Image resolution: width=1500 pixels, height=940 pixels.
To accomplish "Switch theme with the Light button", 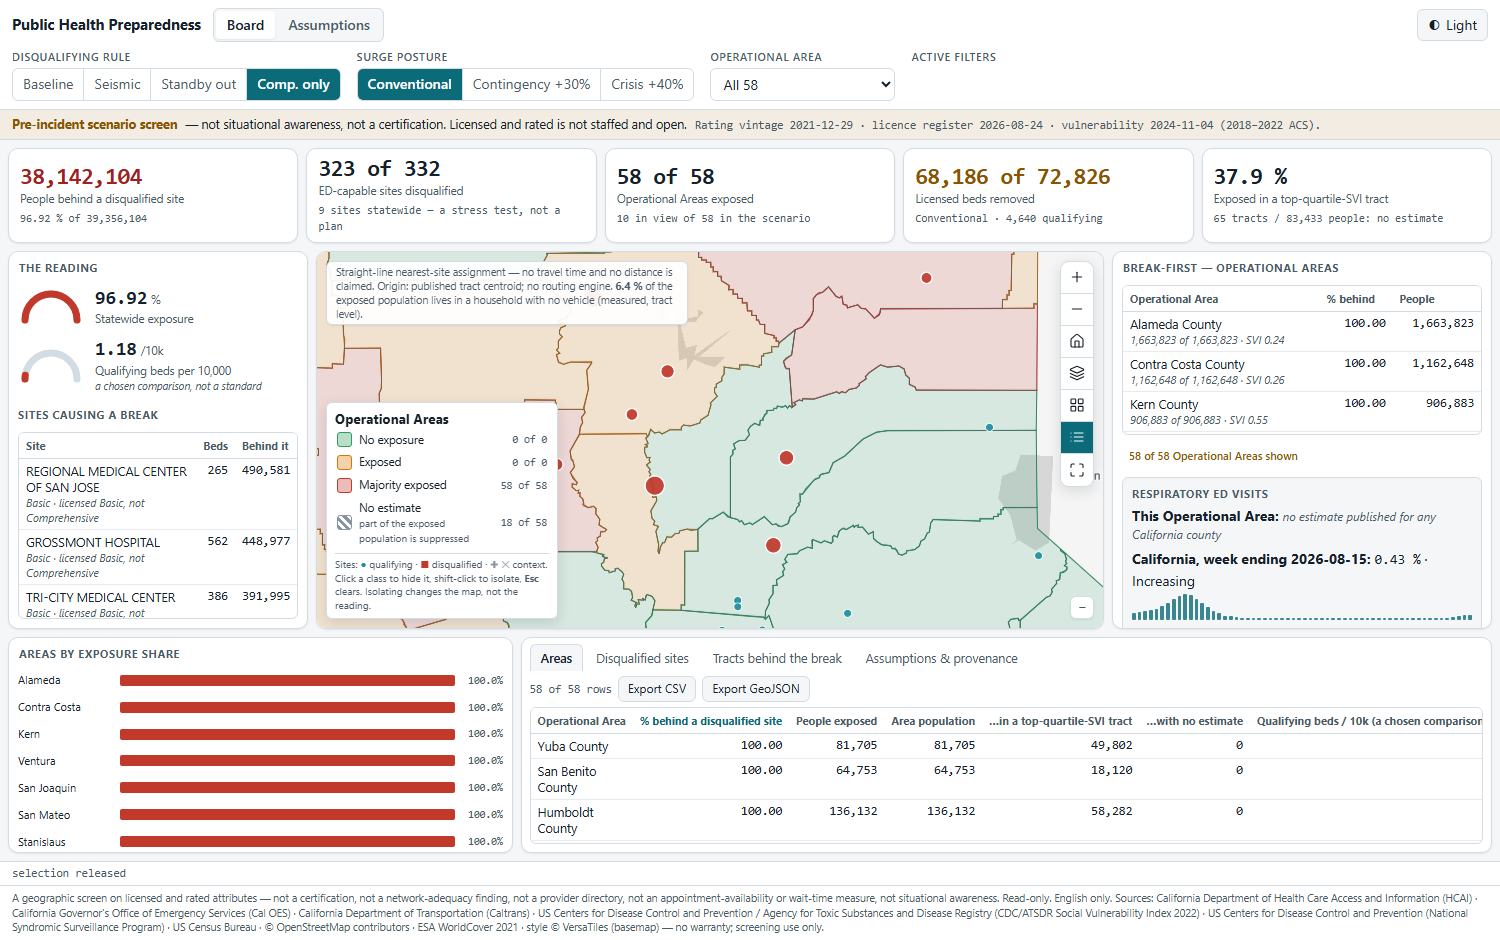I will [x=1452, y=25].
